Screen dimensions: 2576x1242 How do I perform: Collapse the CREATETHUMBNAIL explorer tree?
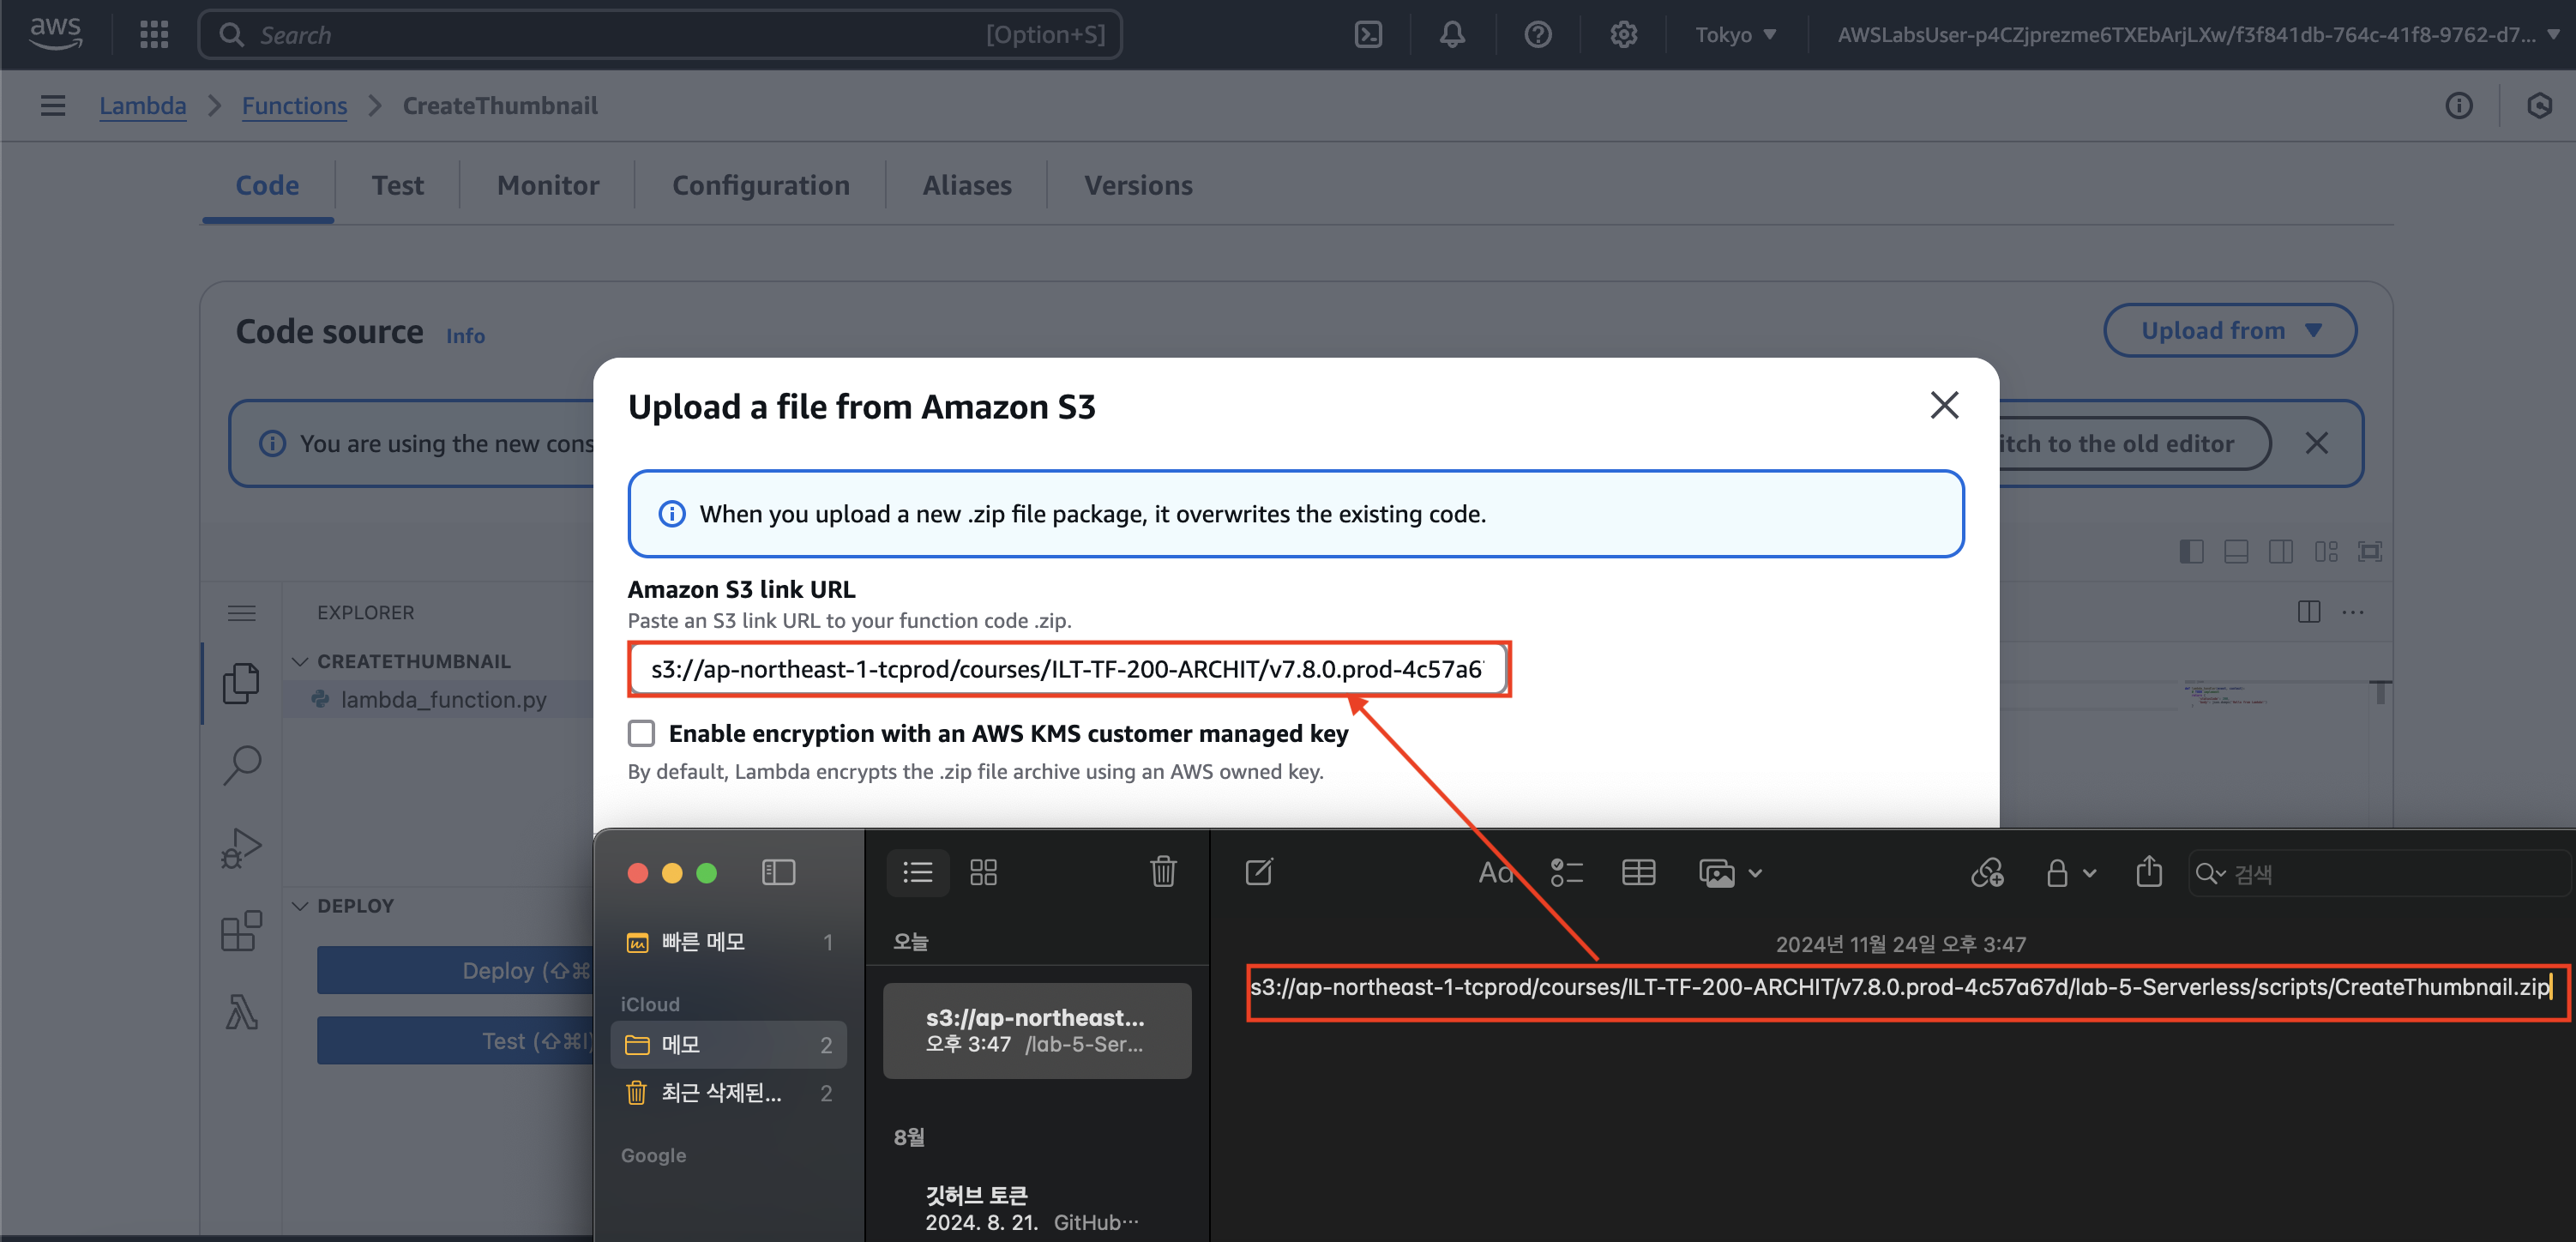(x=300, y=661)
